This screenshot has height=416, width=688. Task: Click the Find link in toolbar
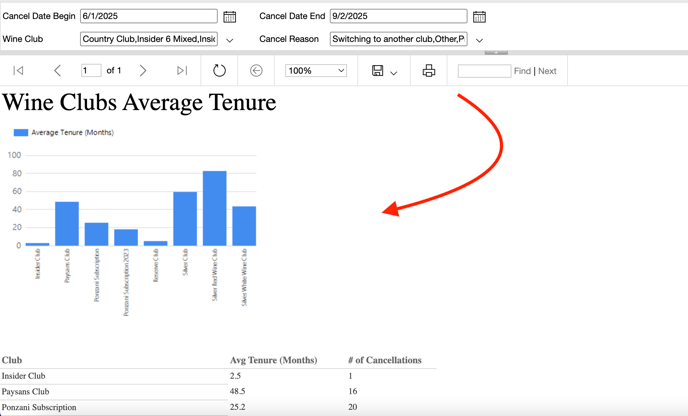click(522, 72)
